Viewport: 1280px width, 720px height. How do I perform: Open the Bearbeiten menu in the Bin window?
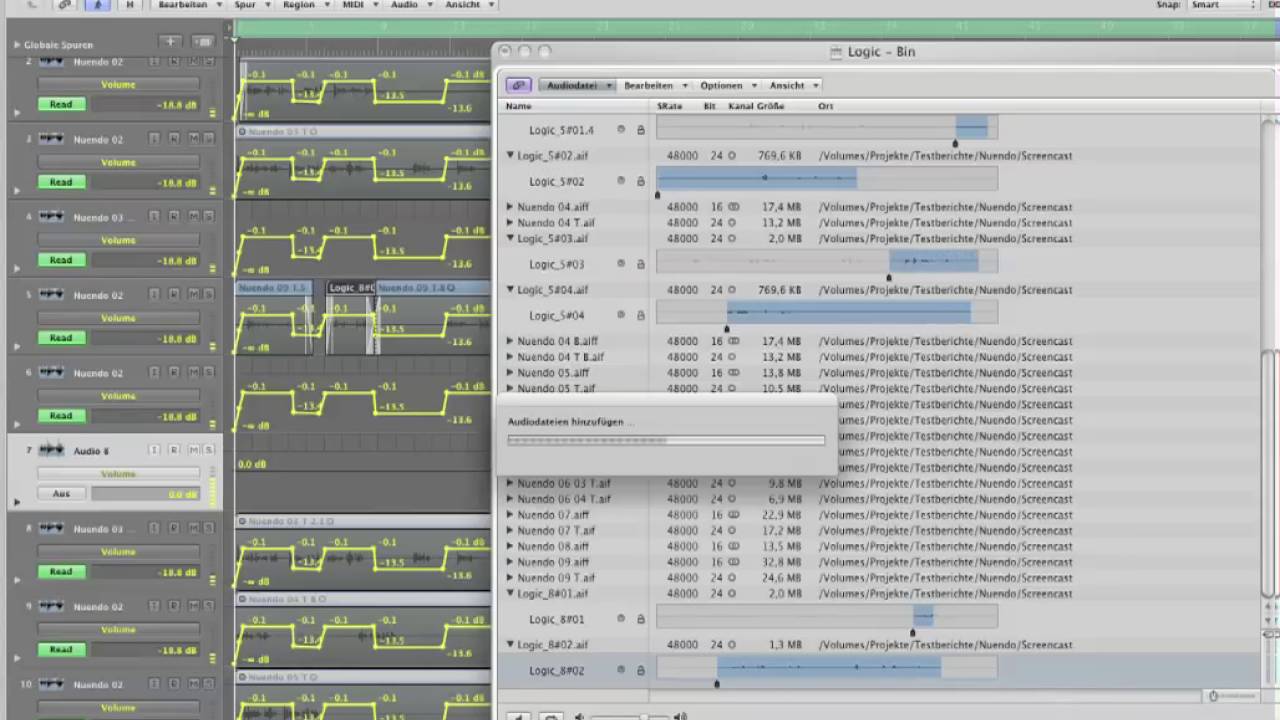[x=655, y=85]
